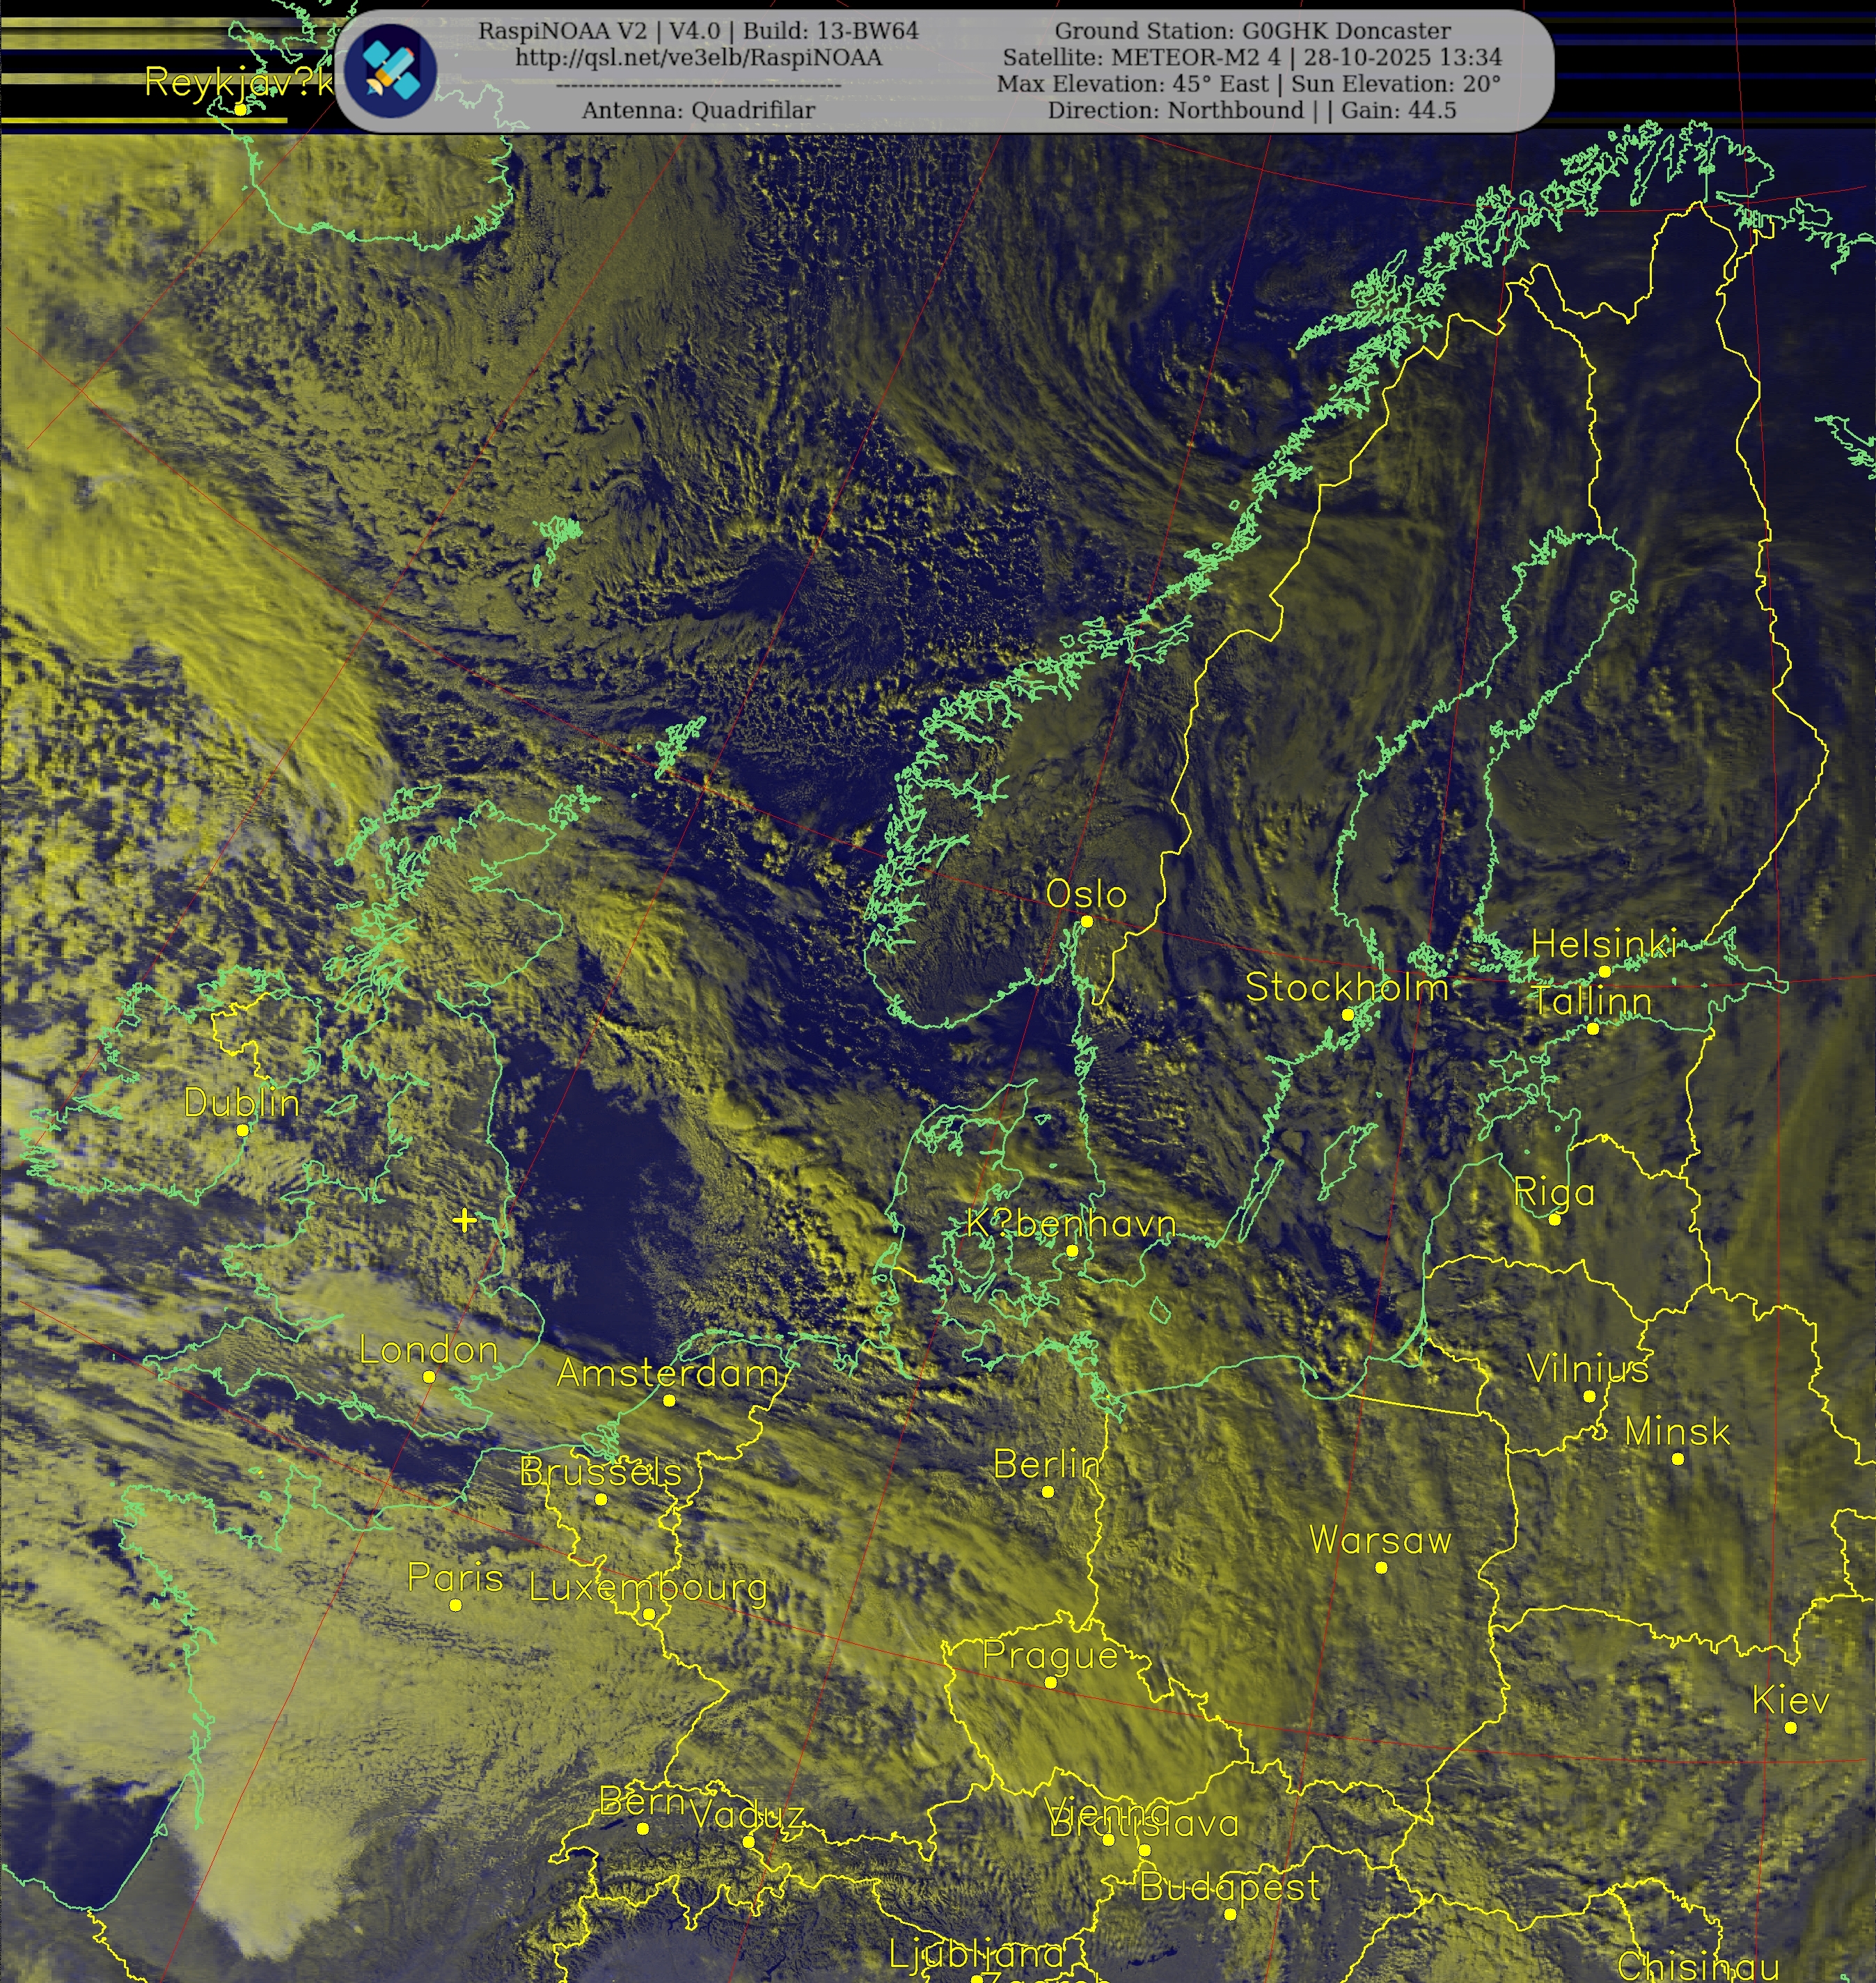Click the Oslo city marker dot
Viewport: 1876px width, 1983px height.
point(1087,921)
